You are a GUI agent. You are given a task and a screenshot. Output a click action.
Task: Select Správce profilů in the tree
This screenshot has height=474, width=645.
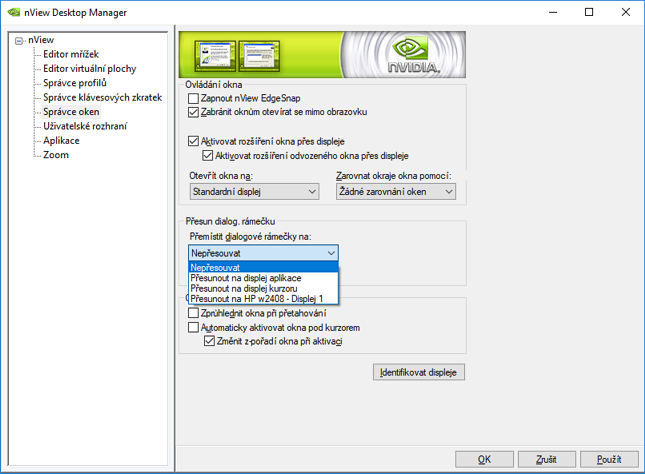click(x=75, y=83)
